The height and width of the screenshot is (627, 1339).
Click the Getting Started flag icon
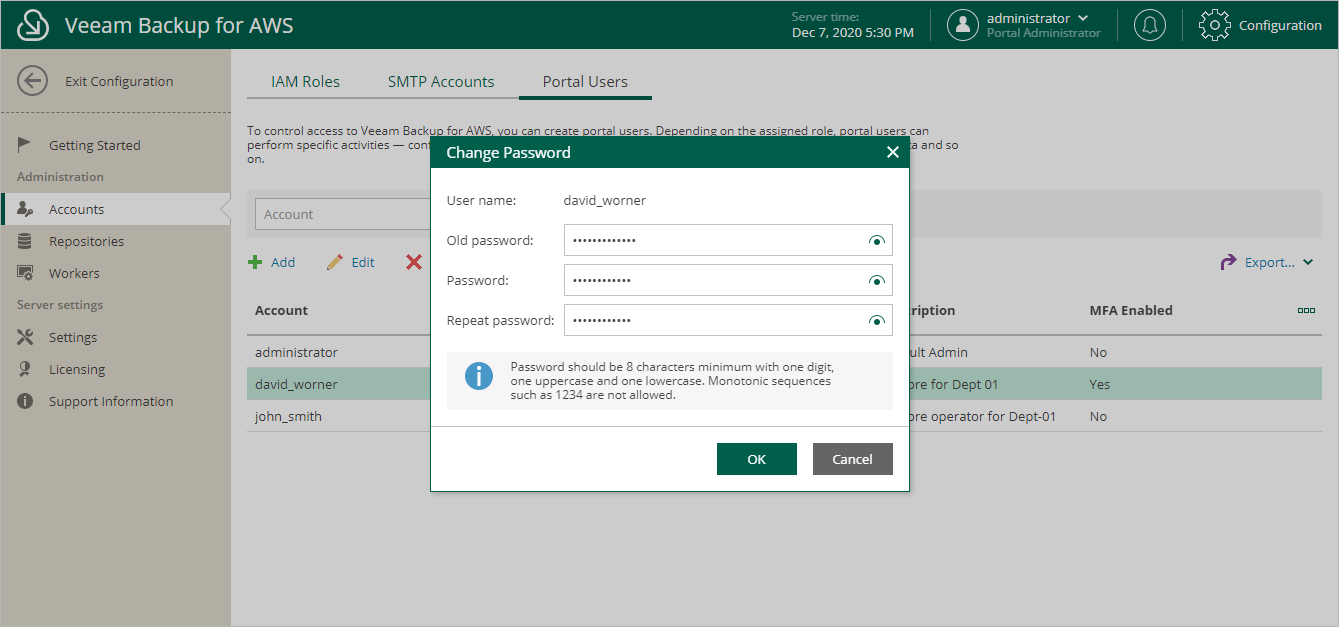click(25, 144)
